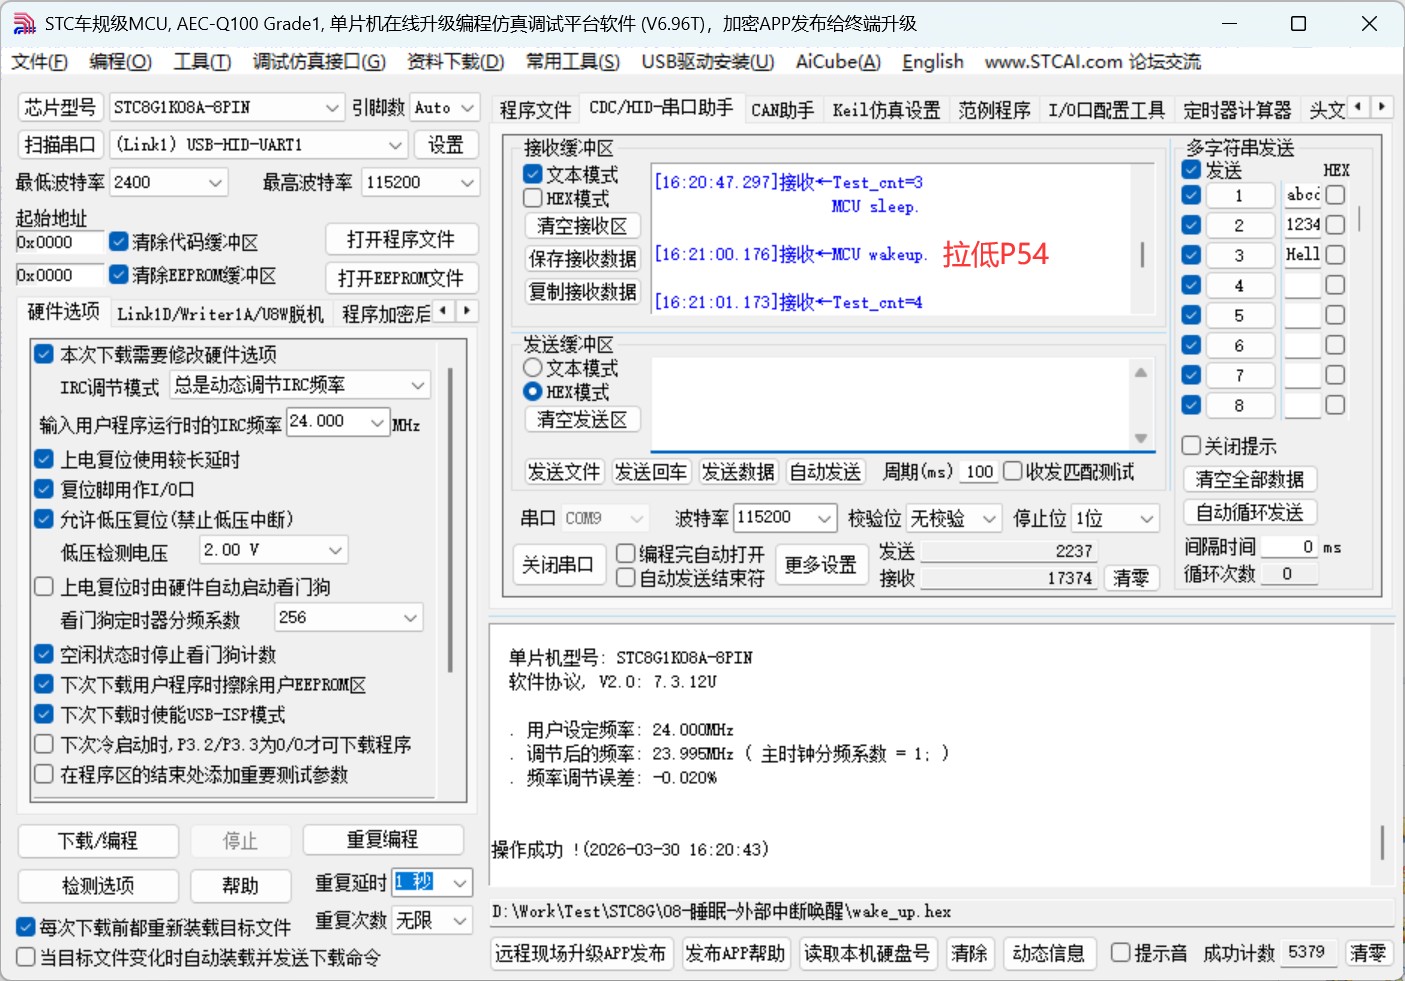Open the 重复次数 repeat count dropdown

pos(459,920)
